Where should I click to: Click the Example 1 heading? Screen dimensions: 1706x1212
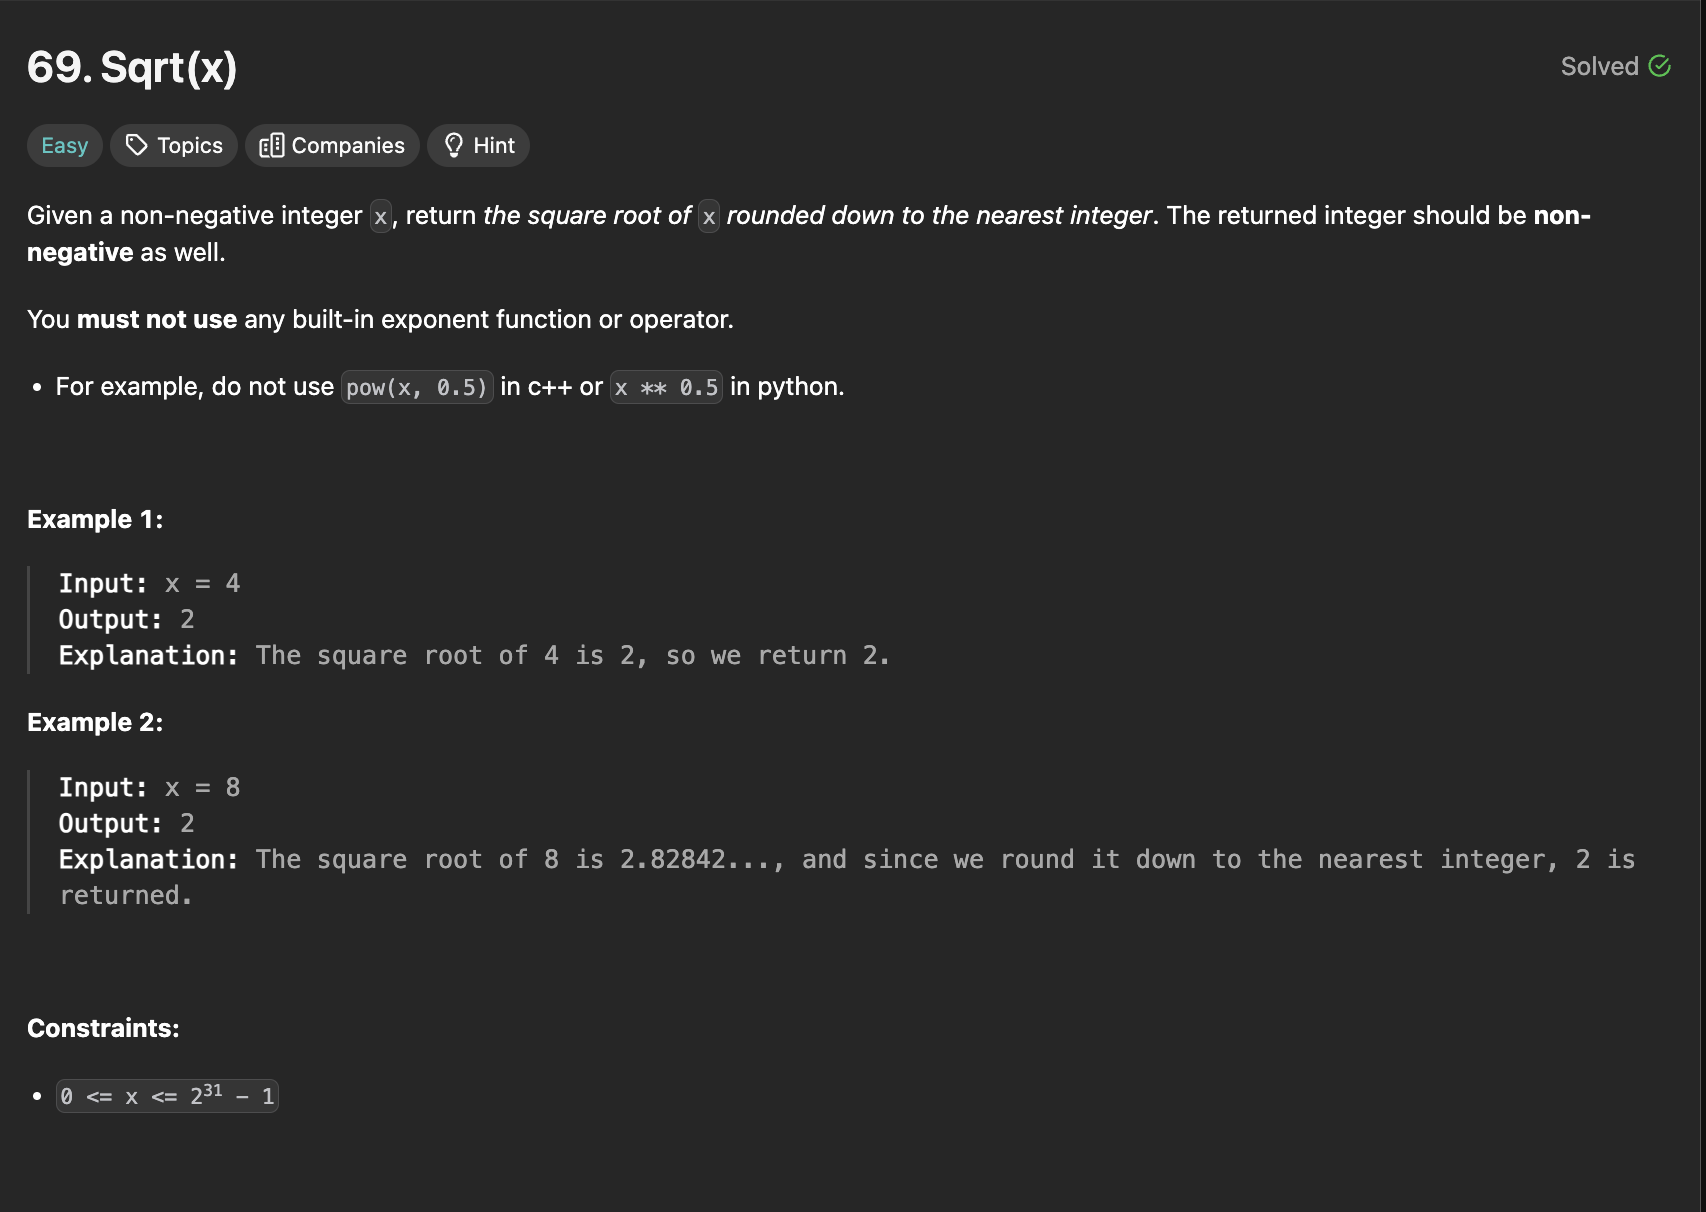95,520
